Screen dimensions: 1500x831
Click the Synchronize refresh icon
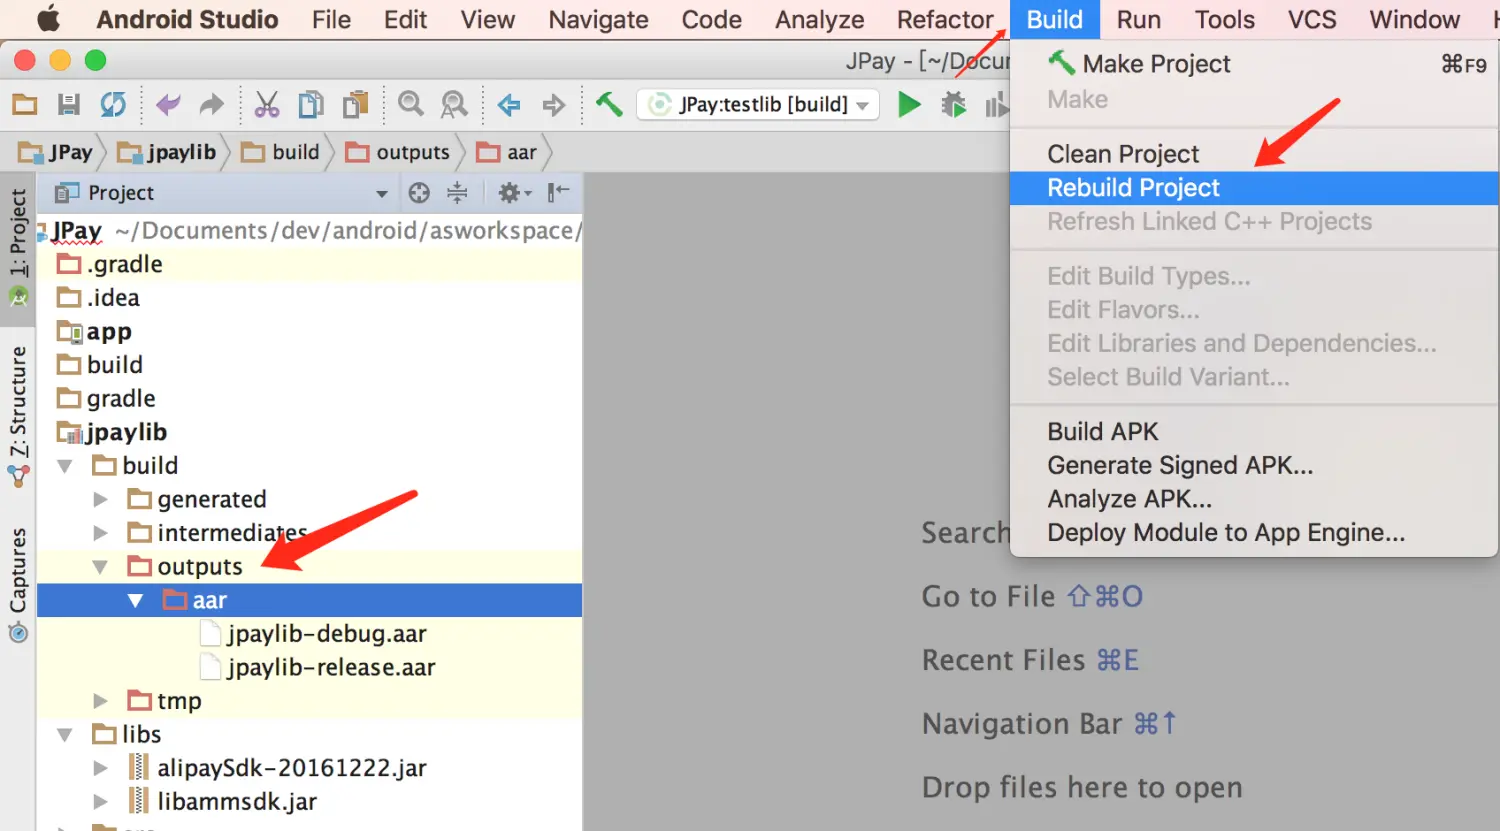(x=113, y=104)
